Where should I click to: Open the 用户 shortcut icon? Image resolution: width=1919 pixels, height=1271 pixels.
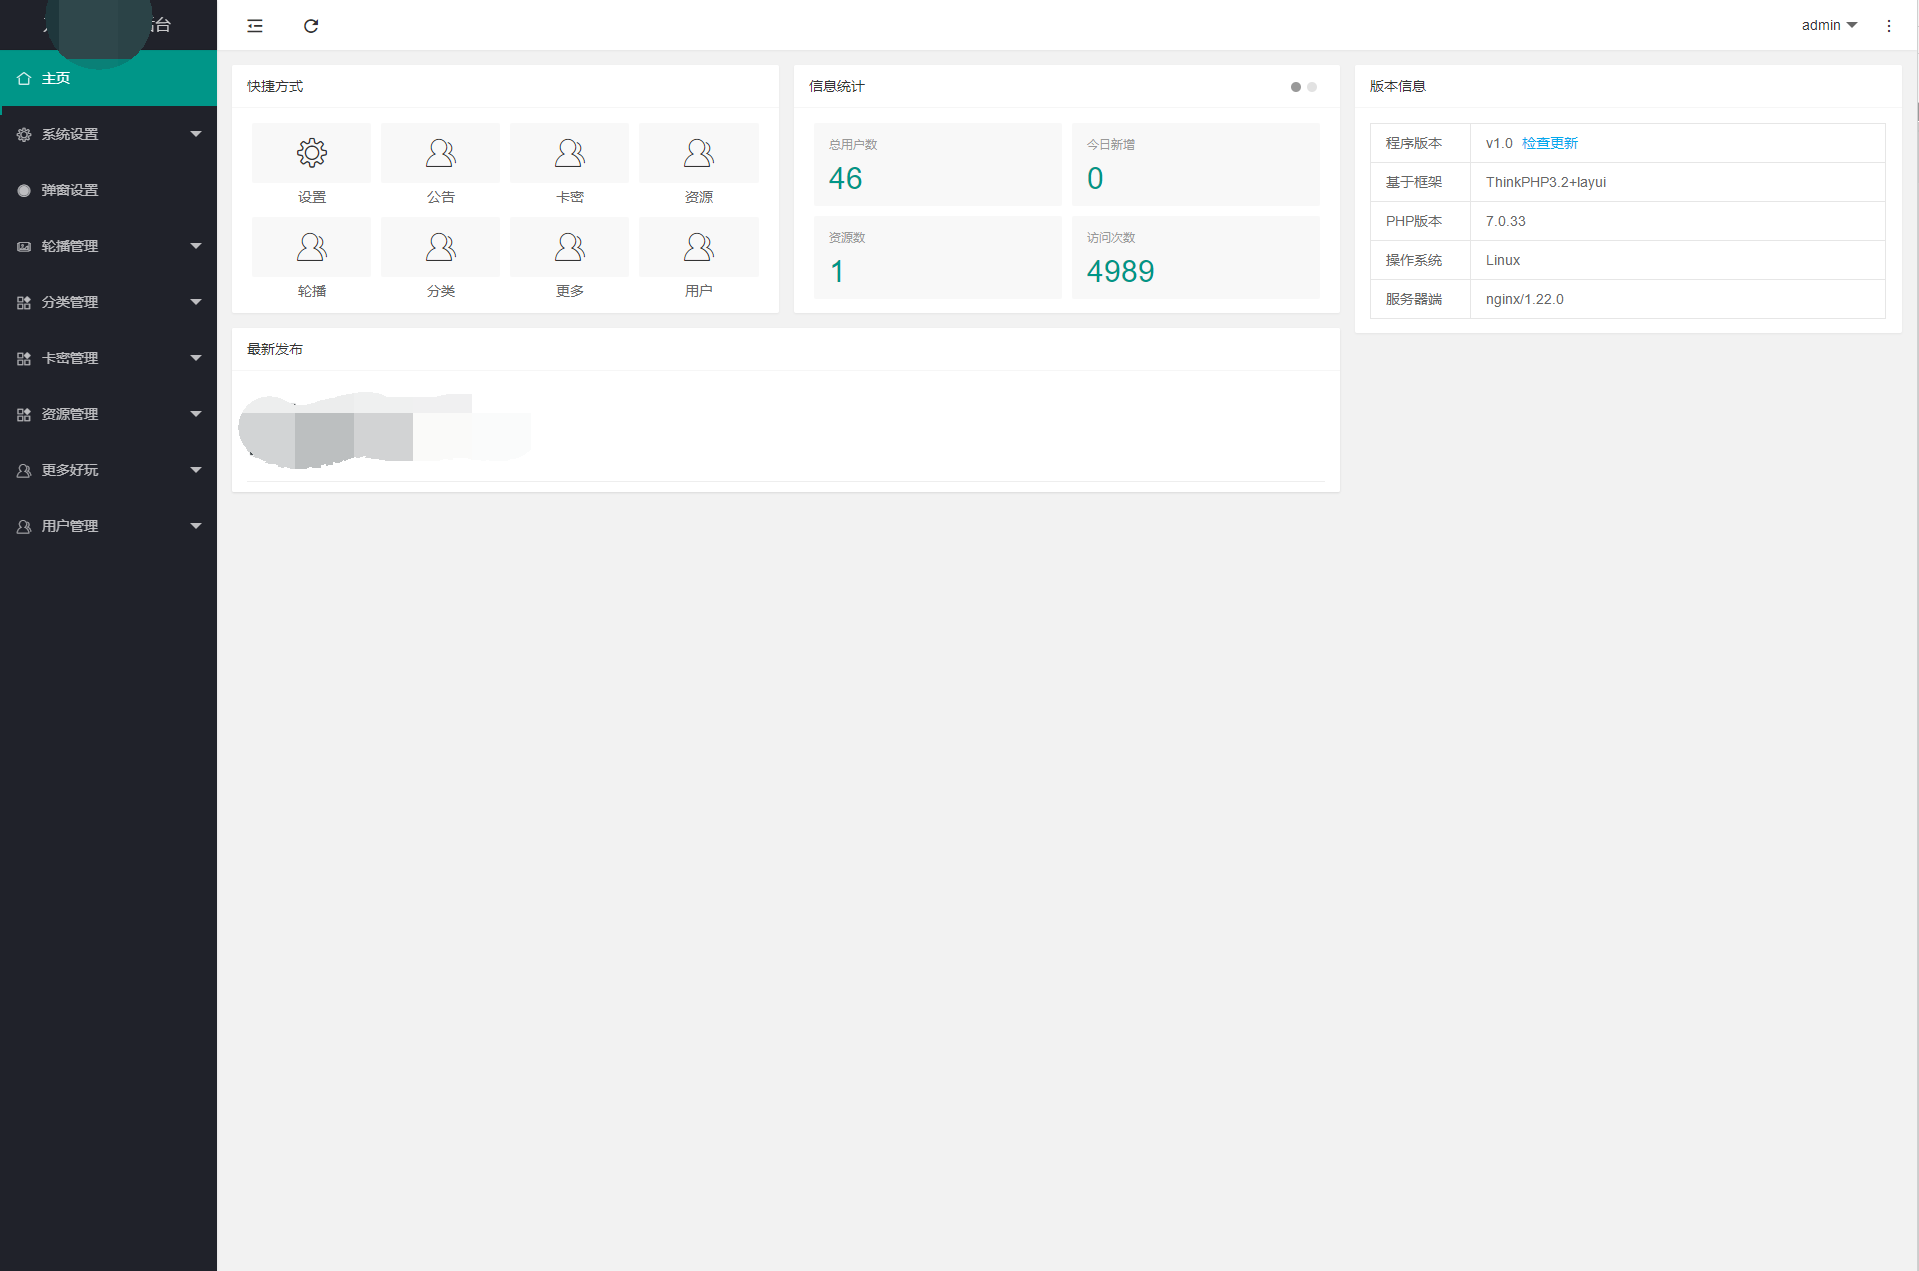tap(698, 247)
